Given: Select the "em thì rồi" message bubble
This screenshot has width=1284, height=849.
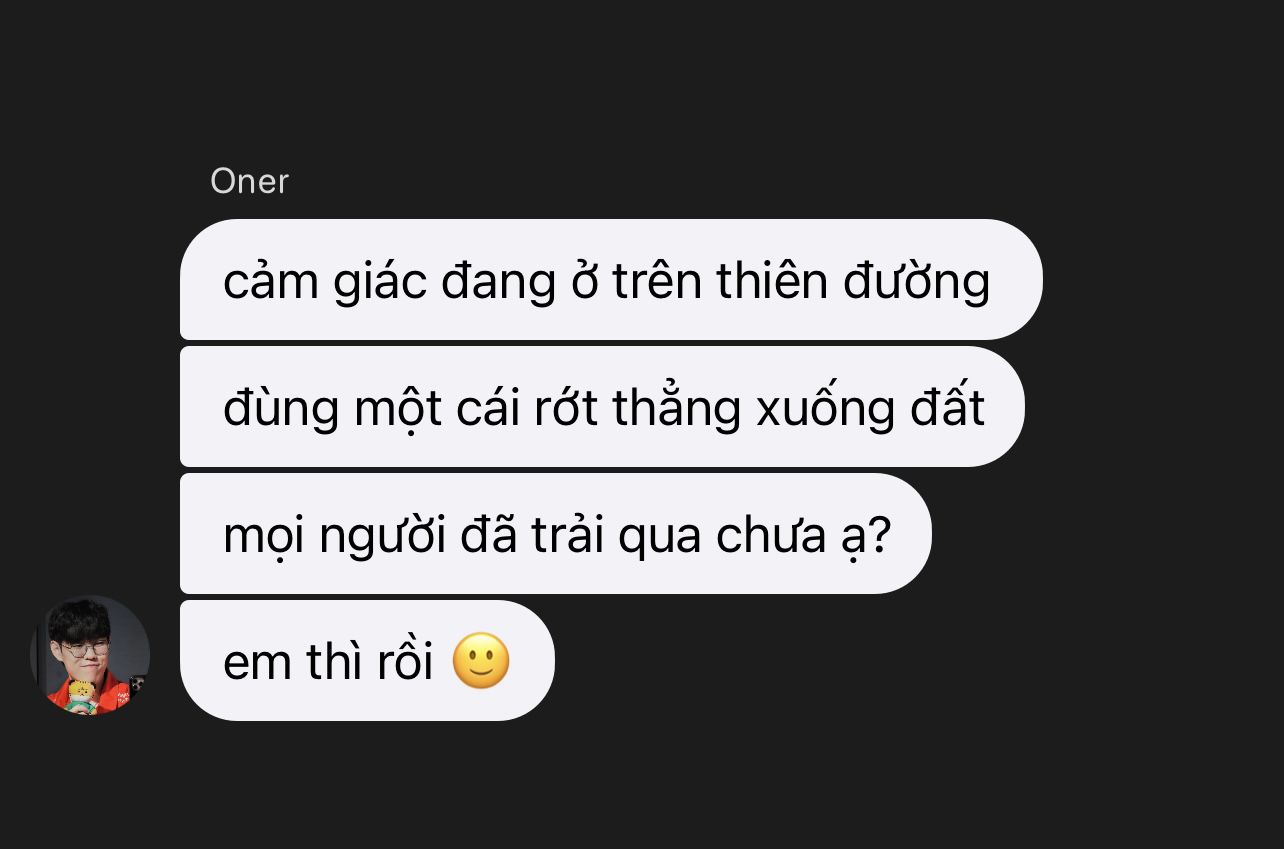Looking at the screenshot, I should (x=367, y=660).
